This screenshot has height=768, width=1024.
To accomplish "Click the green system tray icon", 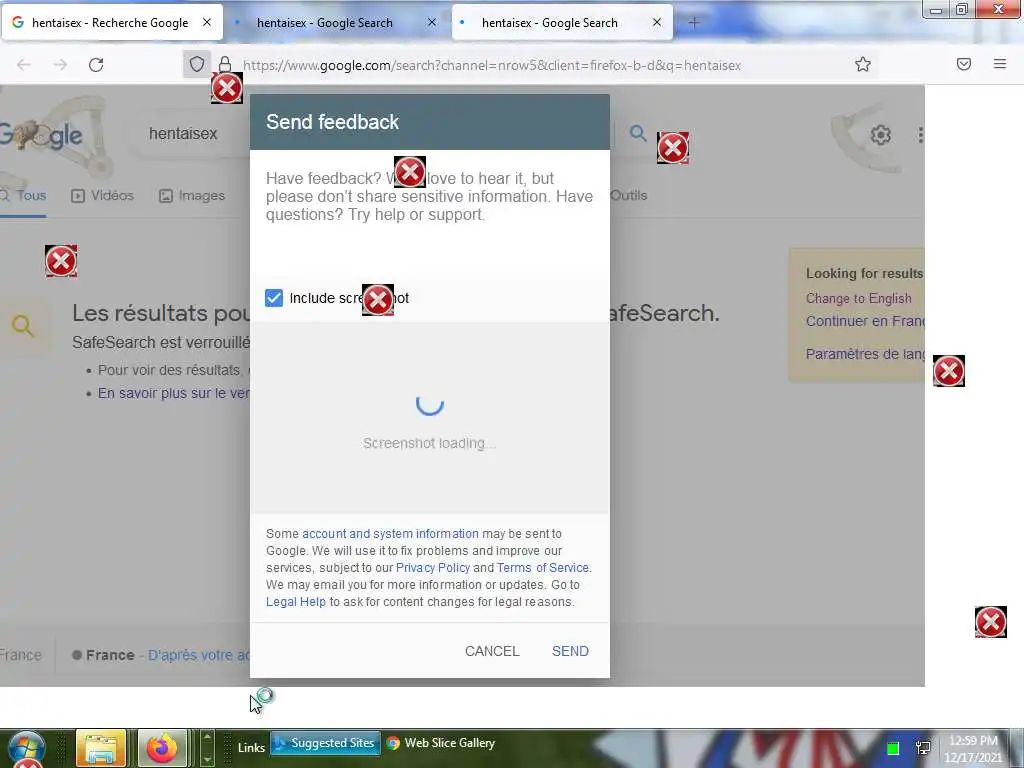I will click(x=893, y=748).
